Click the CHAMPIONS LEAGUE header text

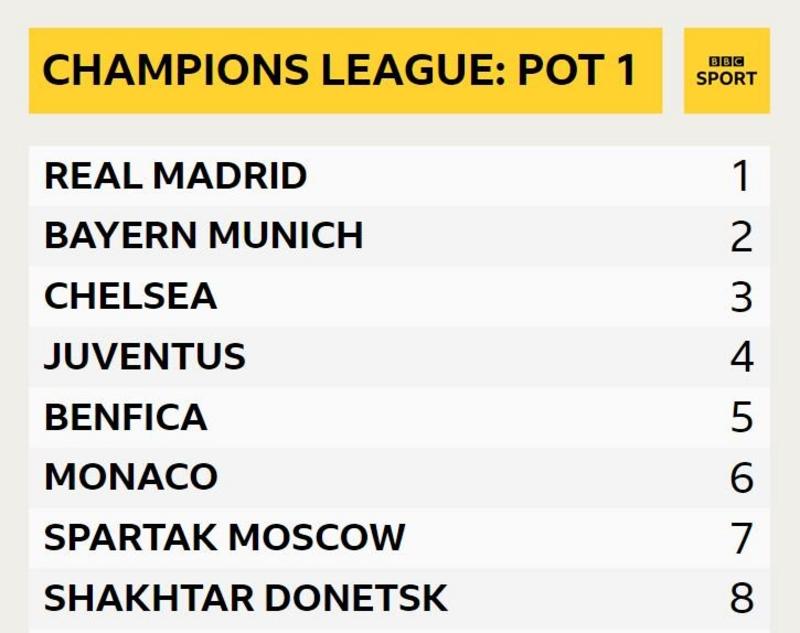[272, 71]
